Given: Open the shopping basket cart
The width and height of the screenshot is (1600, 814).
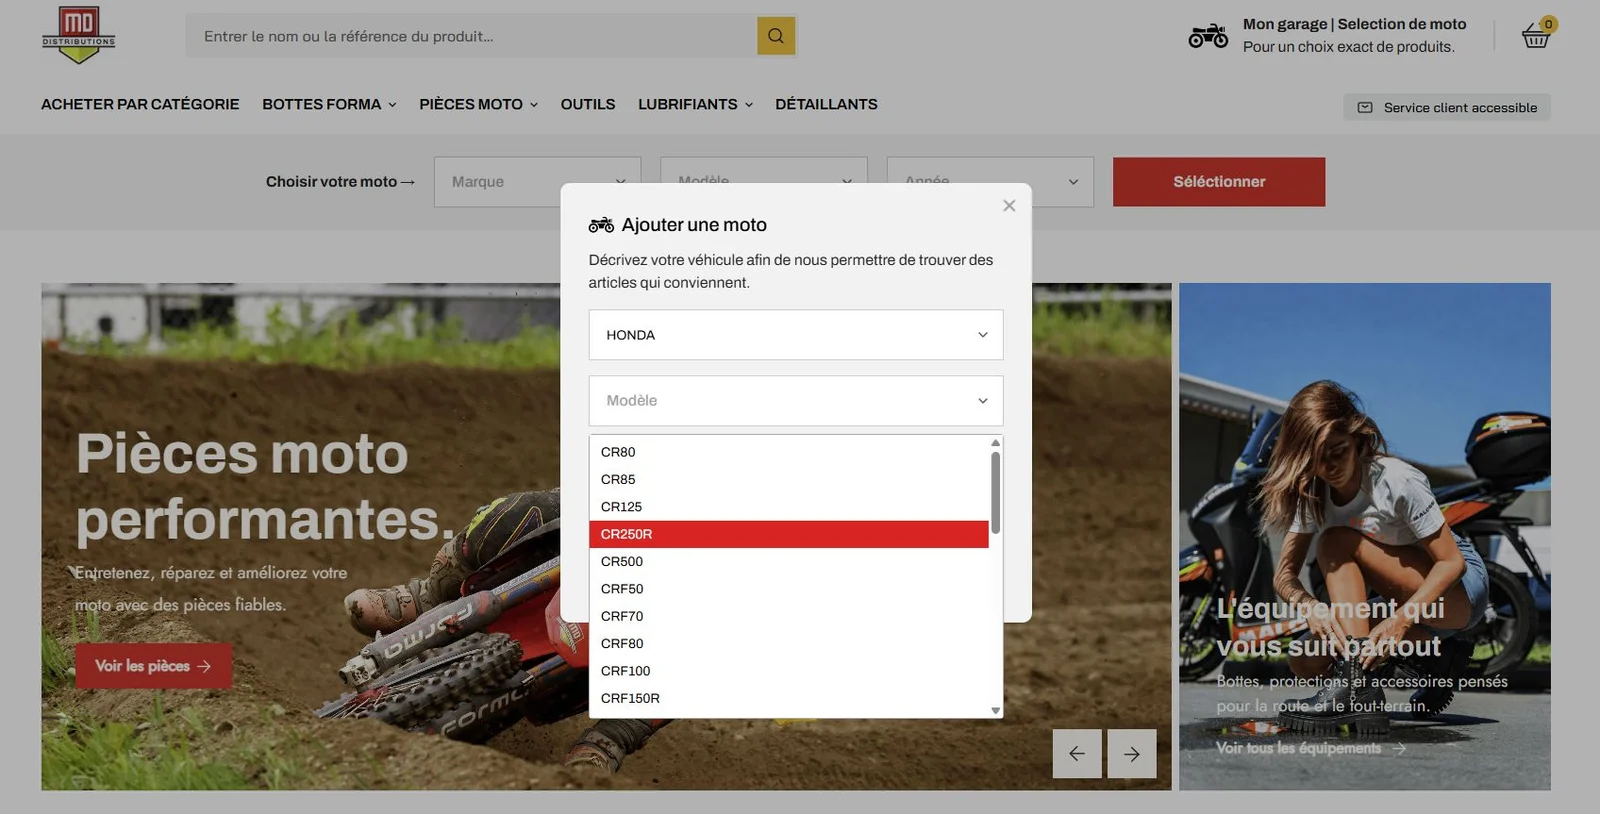Looking at the screenshot, I should point(1536,36).
